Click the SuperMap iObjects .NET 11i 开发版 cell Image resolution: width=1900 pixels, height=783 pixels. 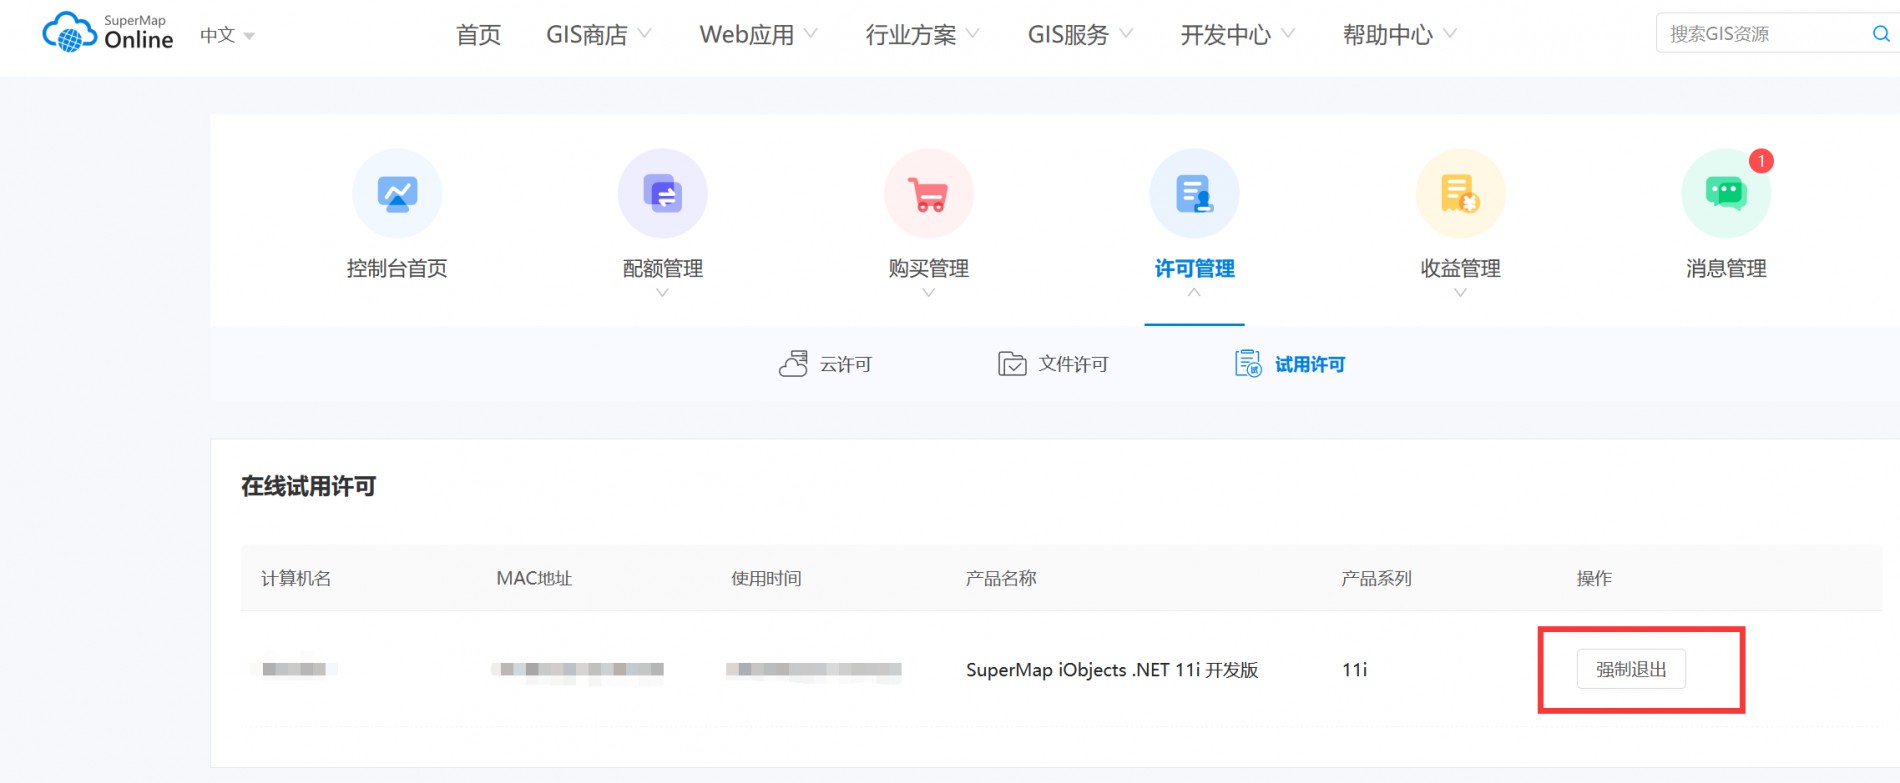click(x=1112, y=670)
